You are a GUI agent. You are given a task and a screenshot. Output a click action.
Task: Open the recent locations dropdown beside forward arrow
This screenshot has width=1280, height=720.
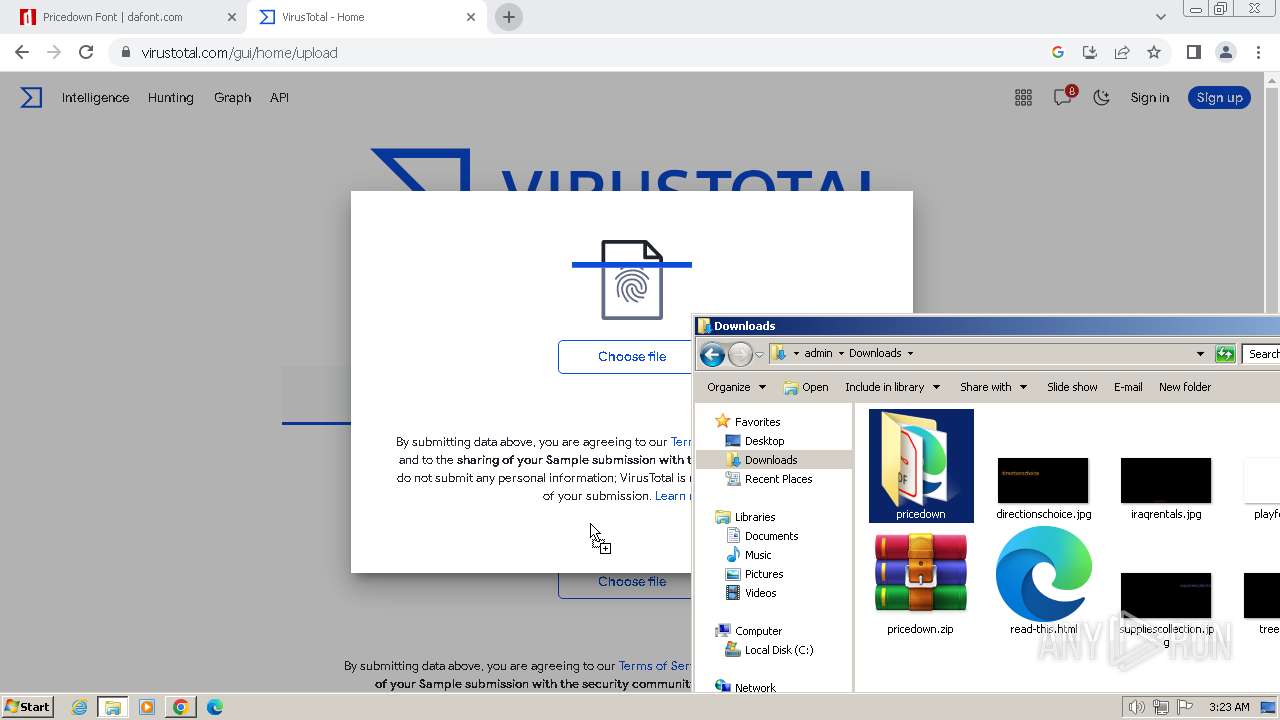click(759, 354)
